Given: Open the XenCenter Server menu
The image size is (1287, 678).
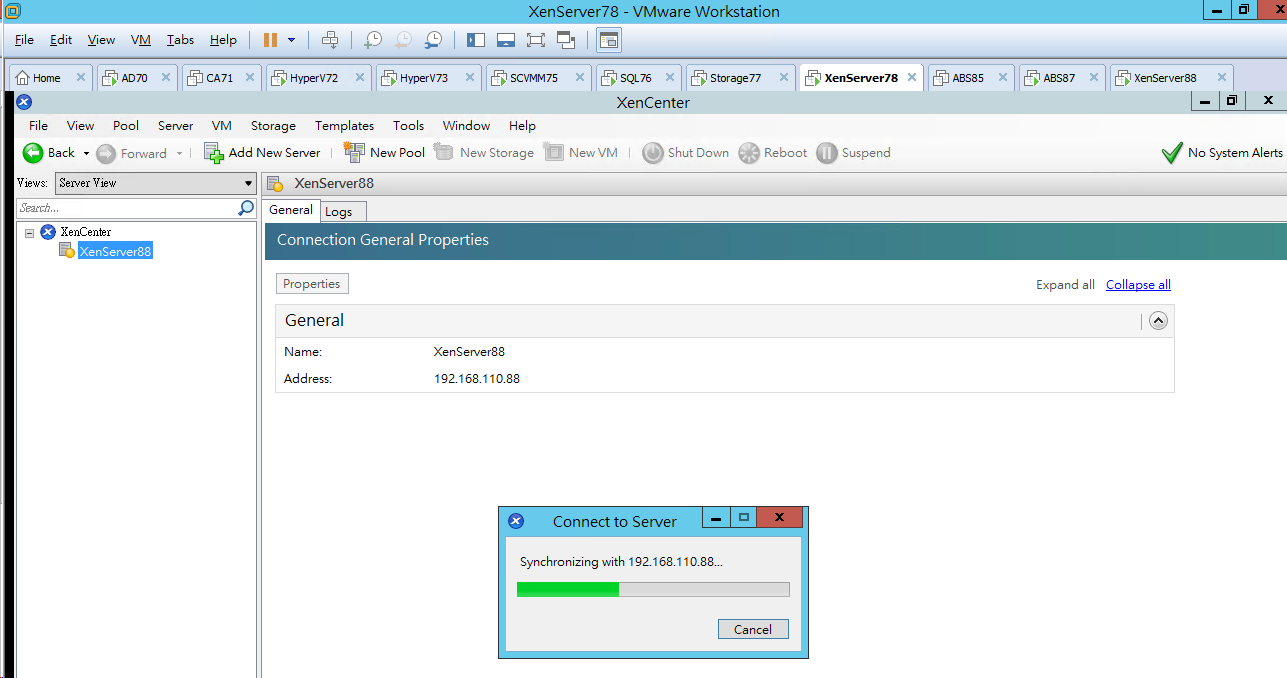Looking at the screenshot, I should point(175,125).
